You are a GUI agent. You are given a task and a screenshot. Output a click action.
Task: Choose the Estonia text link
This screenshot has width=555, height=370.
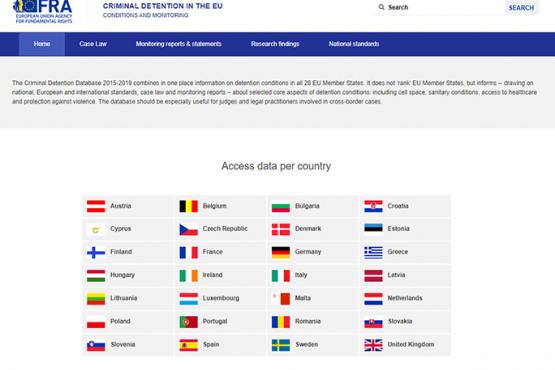(x=399, y=229)
